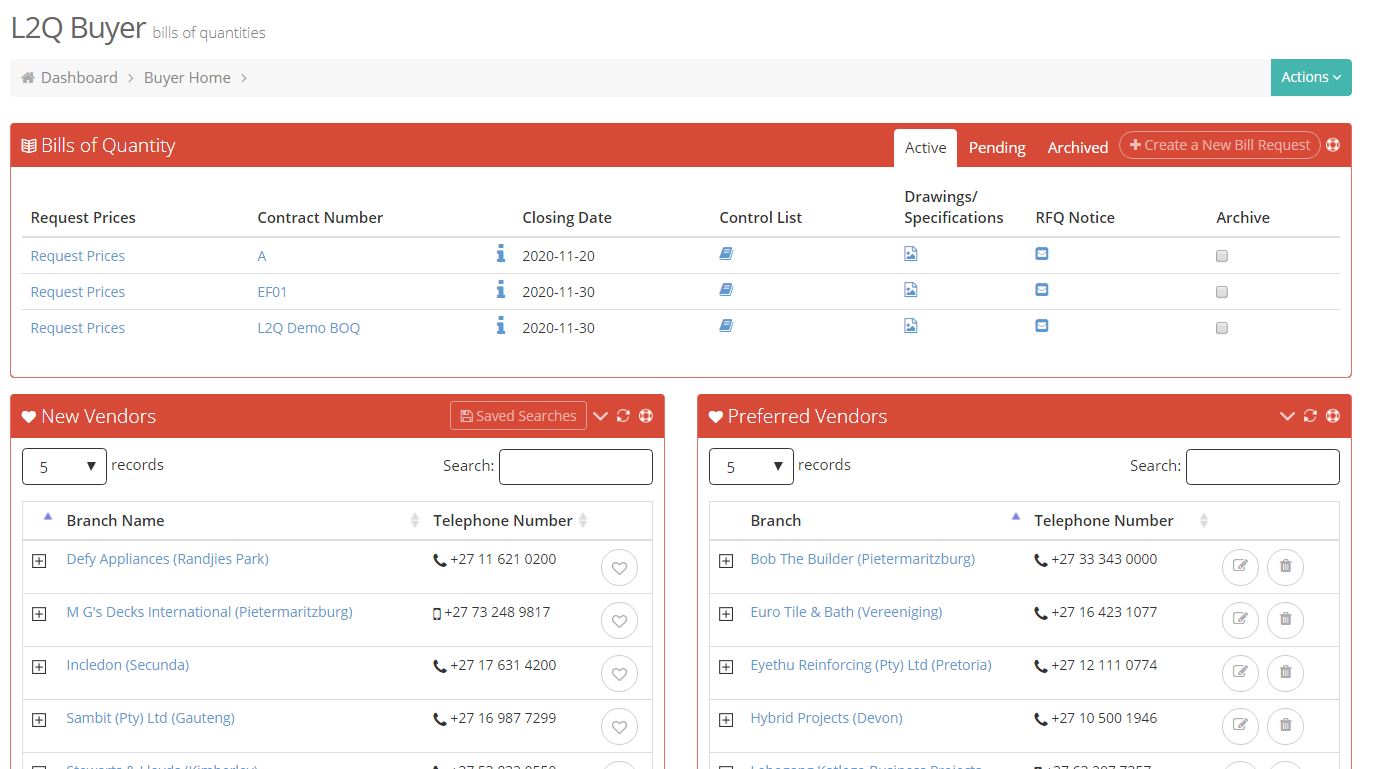1374x769 pixels.
Task: Expand Defy Appliances row details
Action: point(39,561)
